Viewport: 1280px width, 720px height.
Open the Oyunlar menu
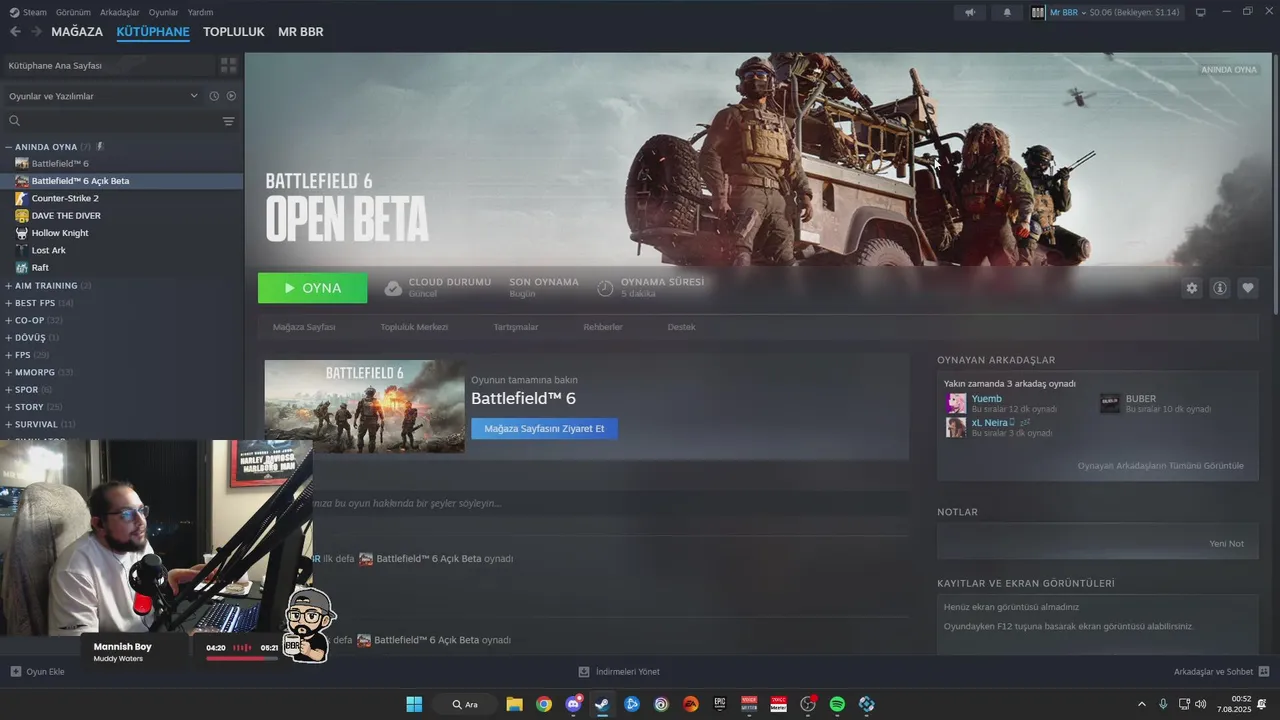pyautogui.click(x=164, y=12)
